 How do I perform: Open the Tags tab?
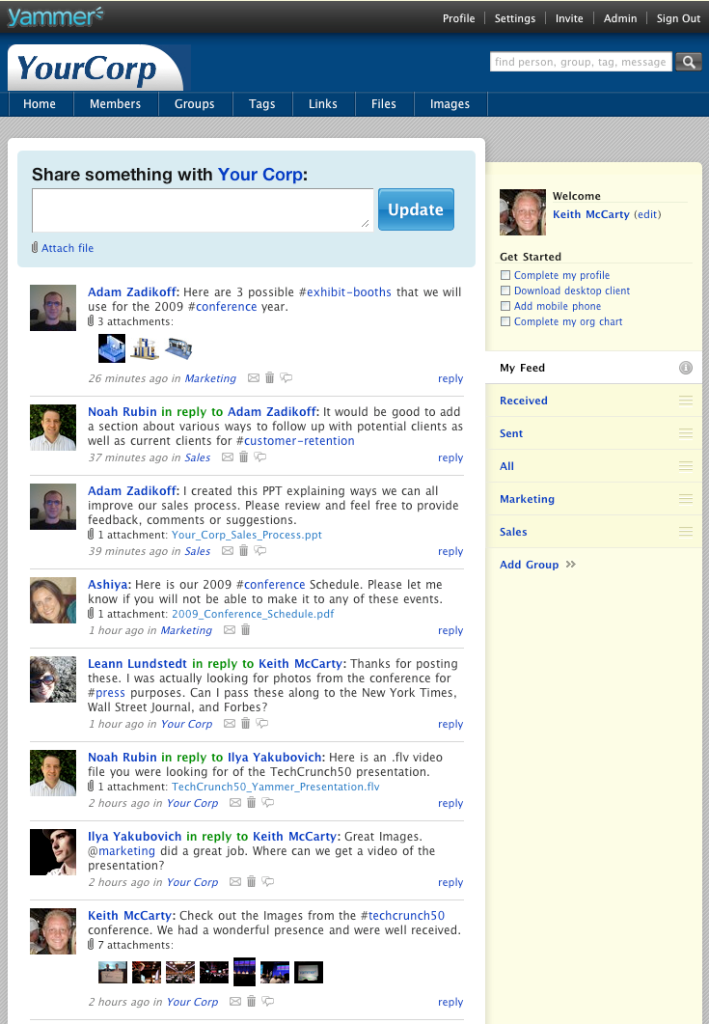[x=262, y=104]
